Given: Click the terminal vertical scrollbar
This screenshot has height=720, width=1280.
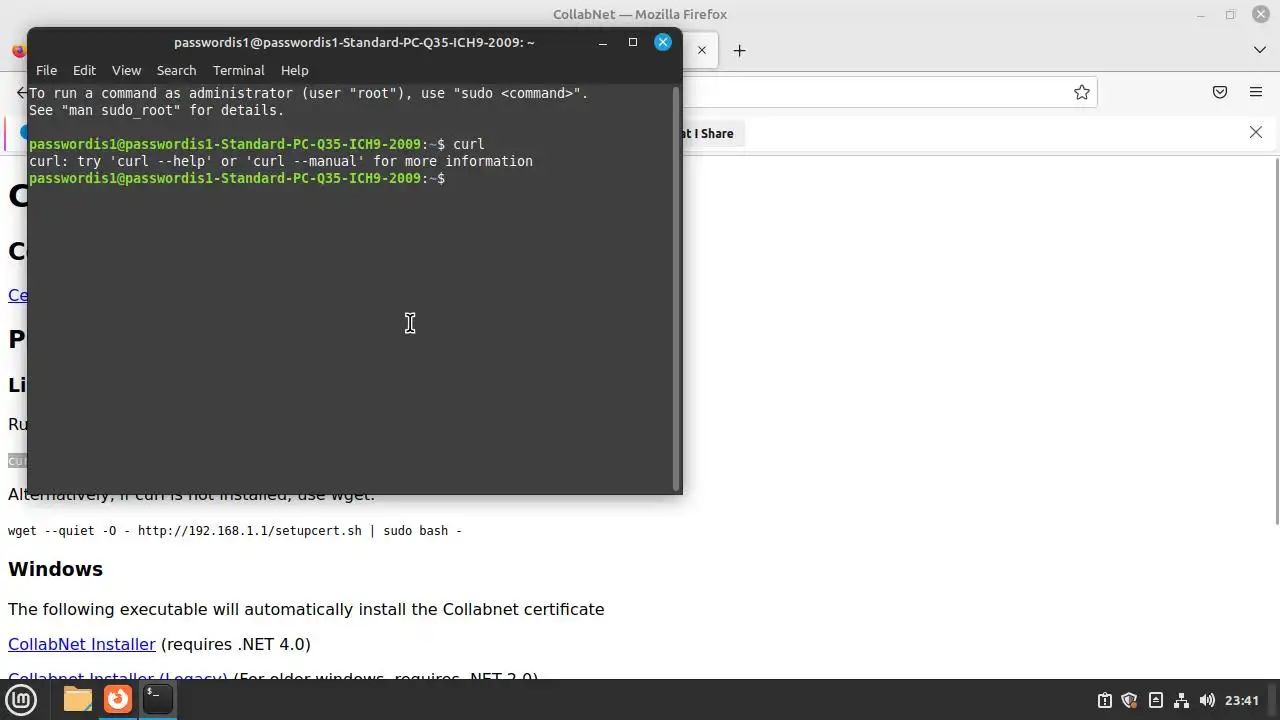Looking at the screenshot, I should coord(676,288).
